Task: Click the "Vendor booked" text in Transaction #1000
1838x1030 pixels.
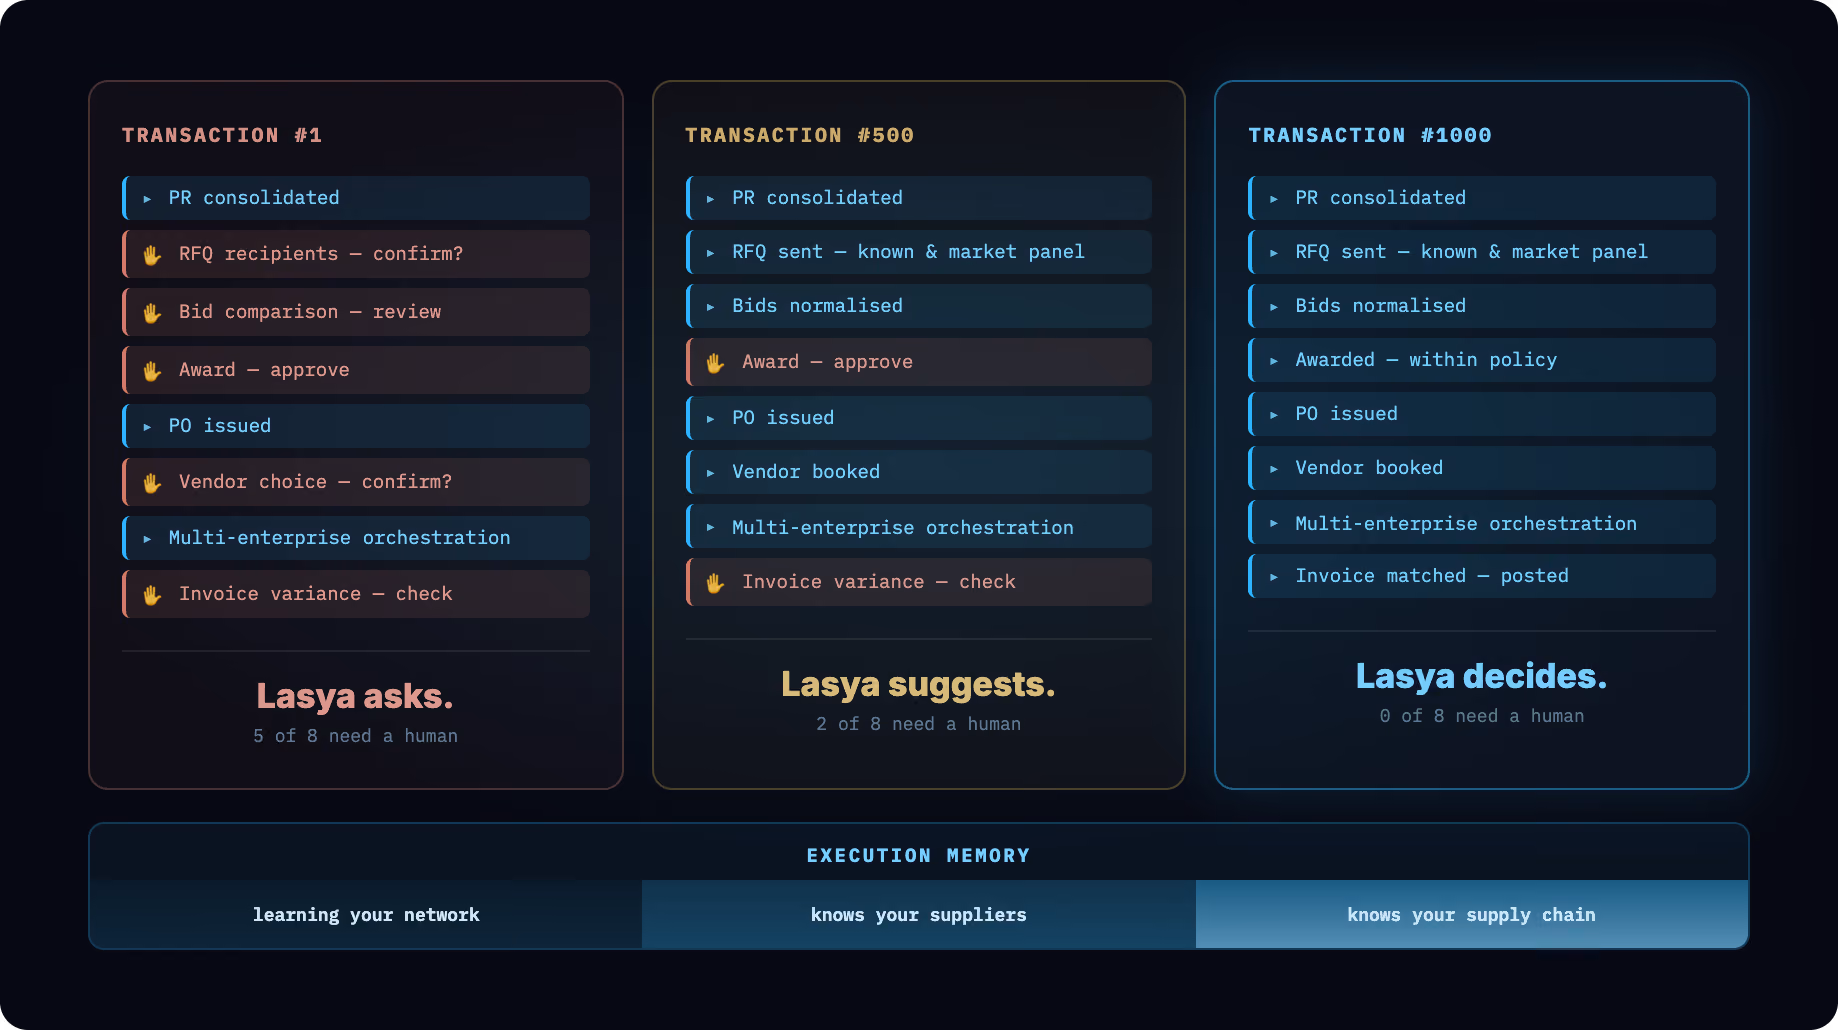Action: (1369, 468)
